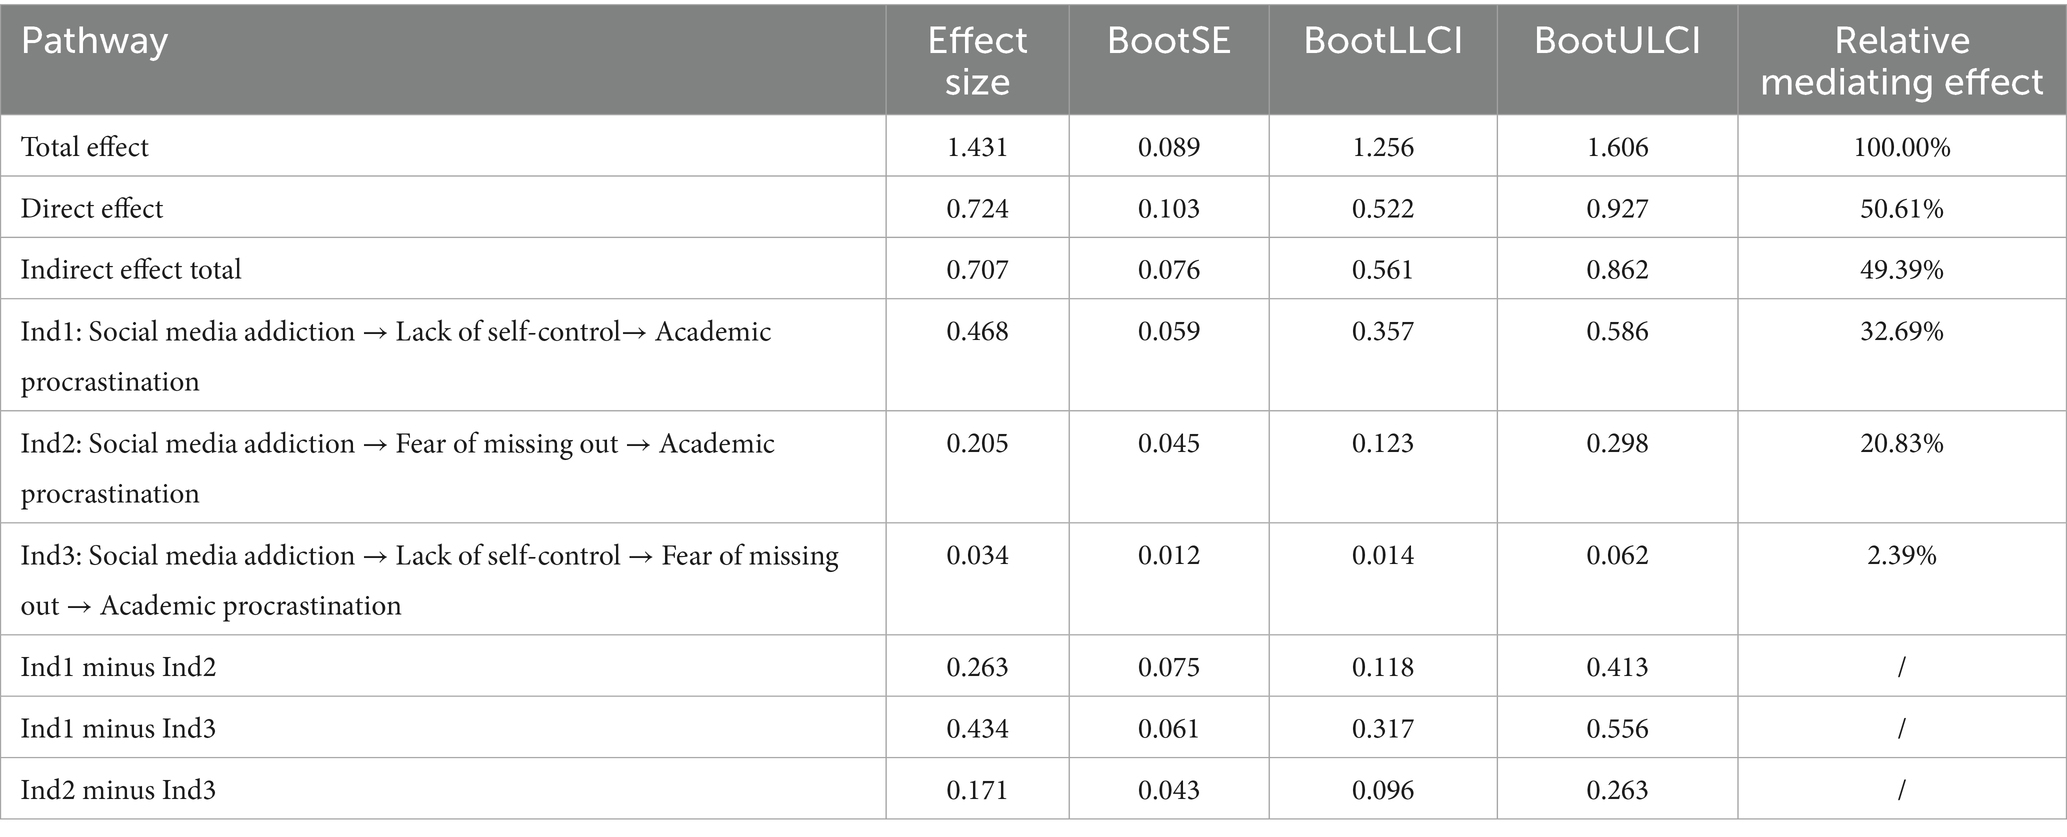Click the Relative mediating effect header
Image resolution: width=2067 pixels, height=837 pixels.
[1901, 60]
